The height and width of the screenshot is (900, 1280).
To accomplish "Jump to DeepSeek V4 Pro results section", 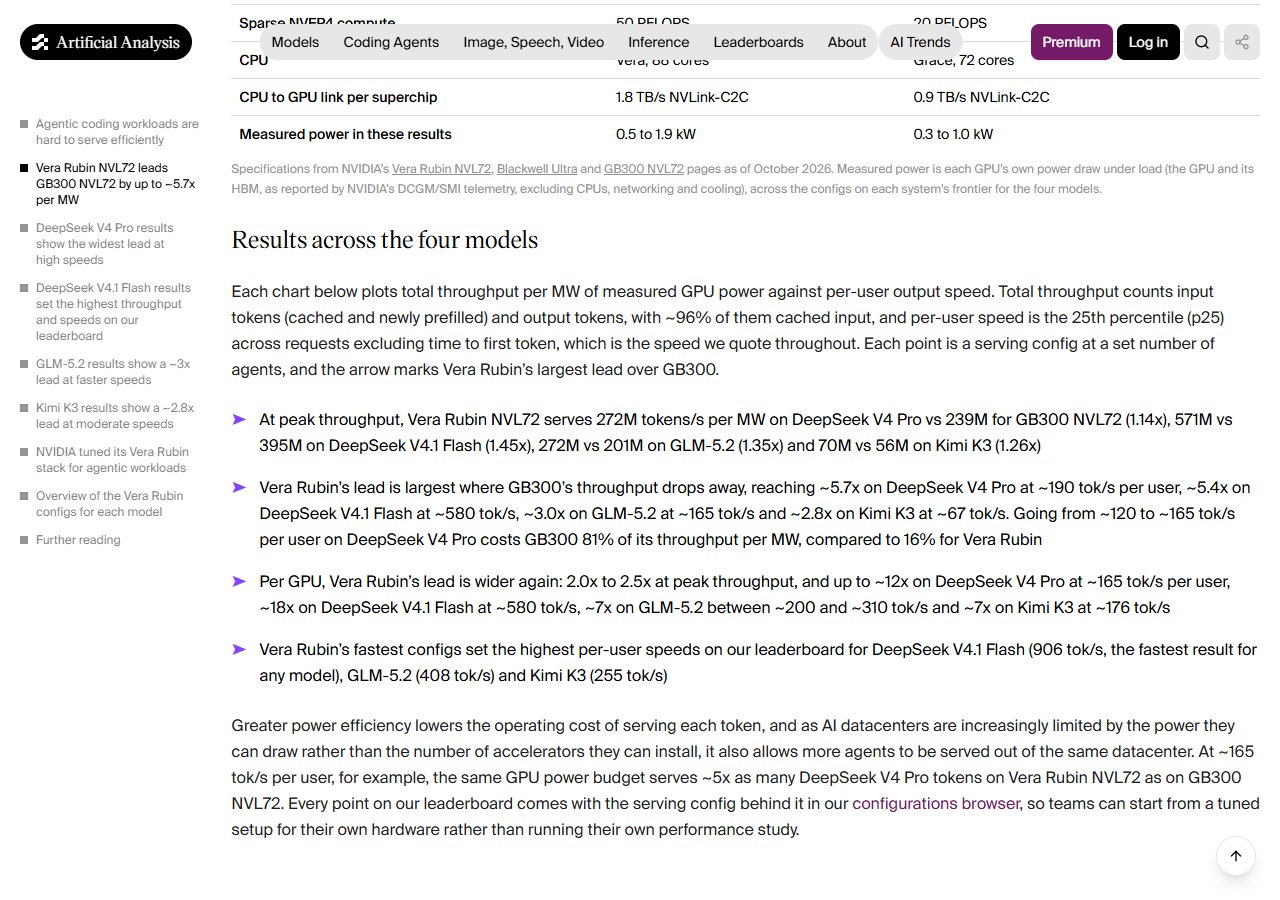I will [x=105, y=244].
